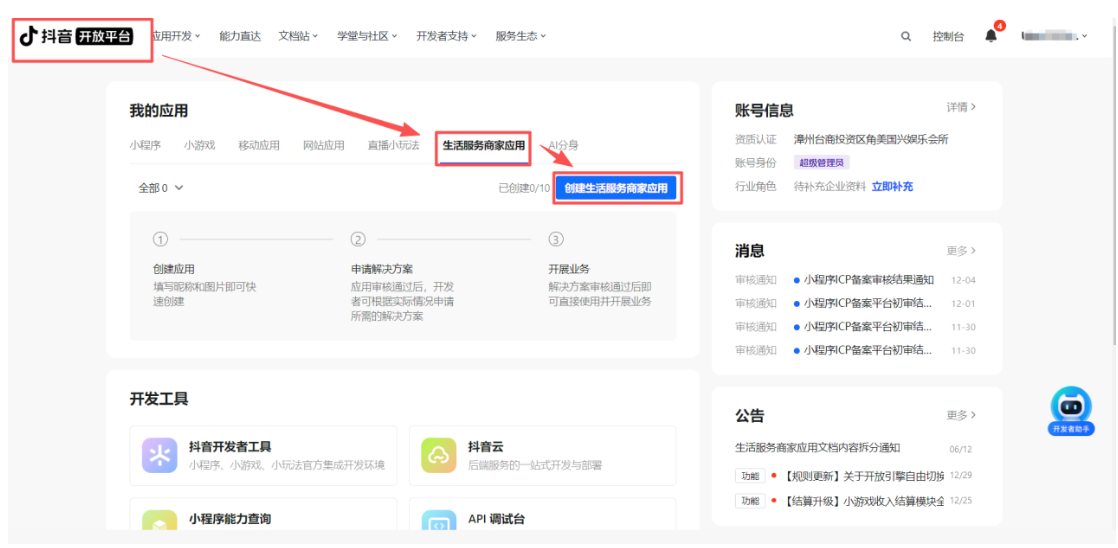
Task: Open the notification bell icon
Action: [991, 36]
